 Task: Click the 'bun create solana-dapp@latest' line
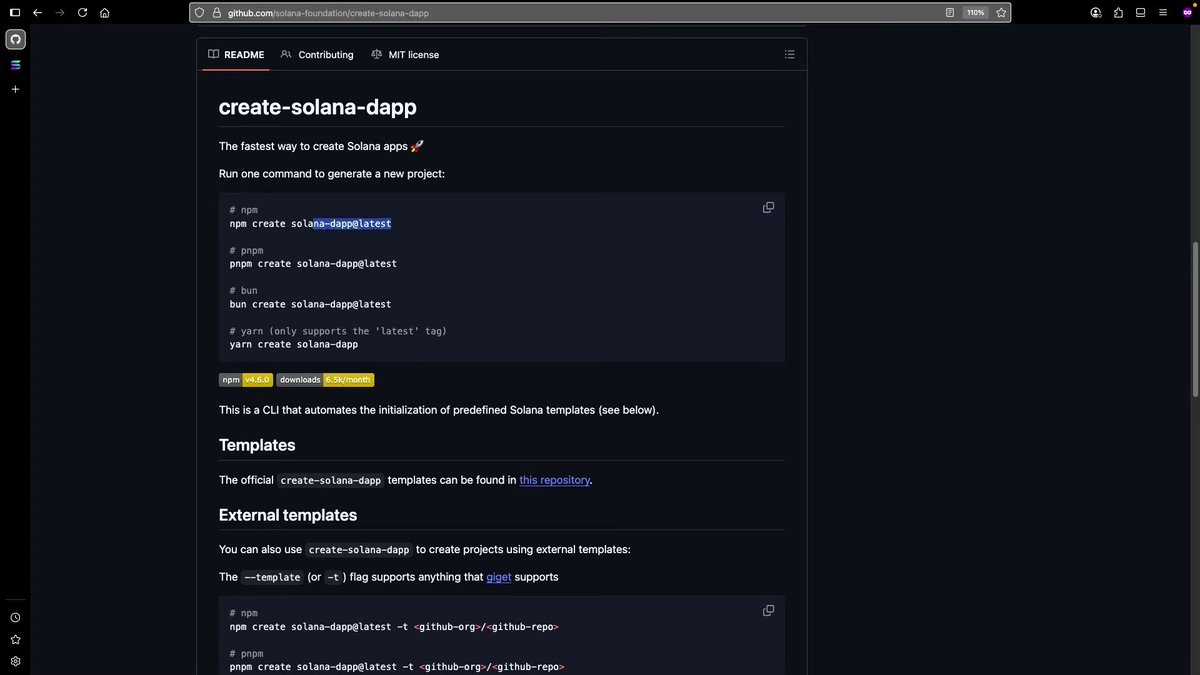pos(310,304)
